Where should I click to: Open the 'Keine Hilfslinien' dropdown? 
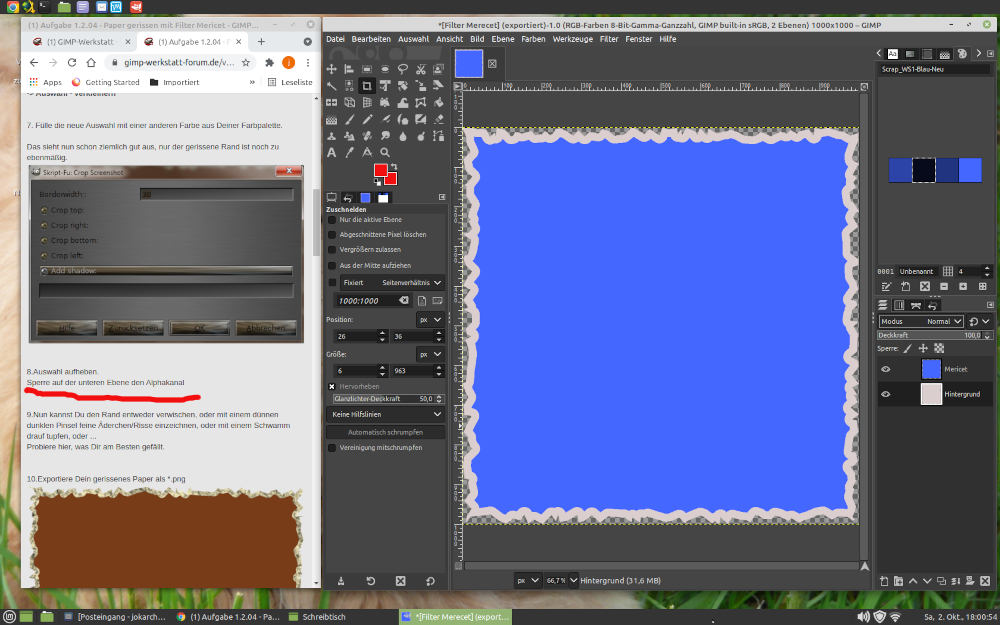[386, 413]
